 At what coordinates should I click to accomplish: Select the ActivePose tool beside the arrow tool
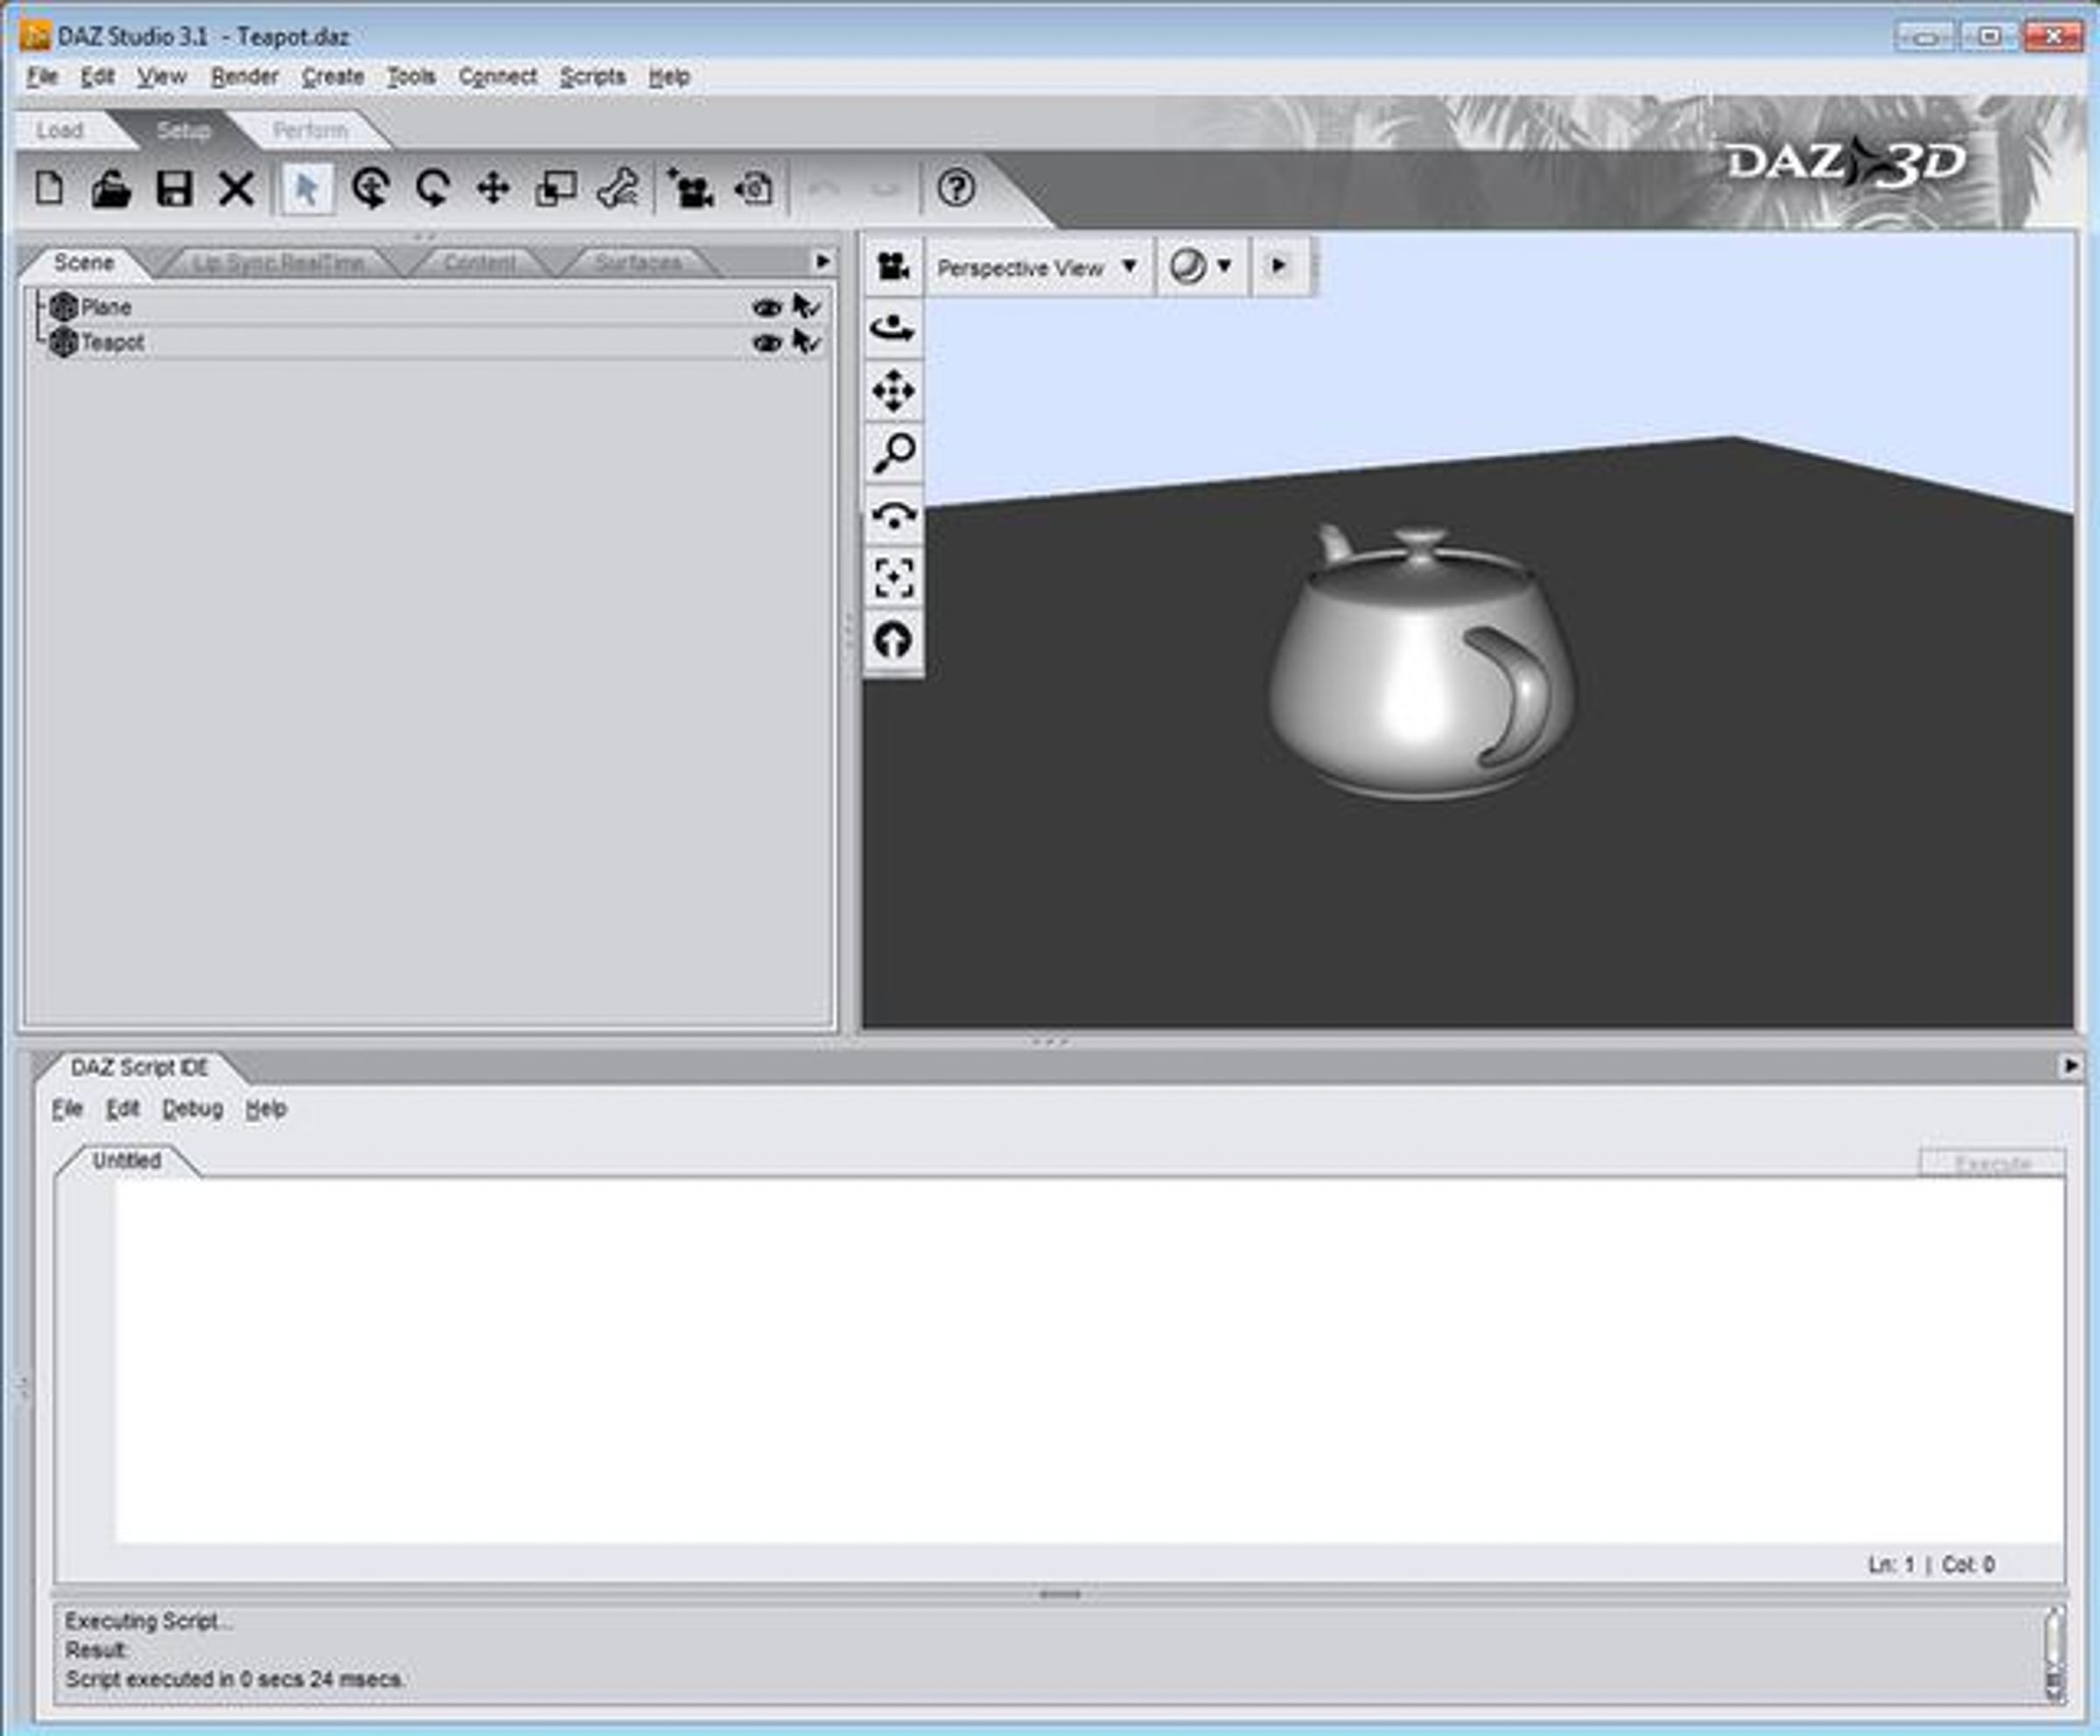(x=370, y=188)
